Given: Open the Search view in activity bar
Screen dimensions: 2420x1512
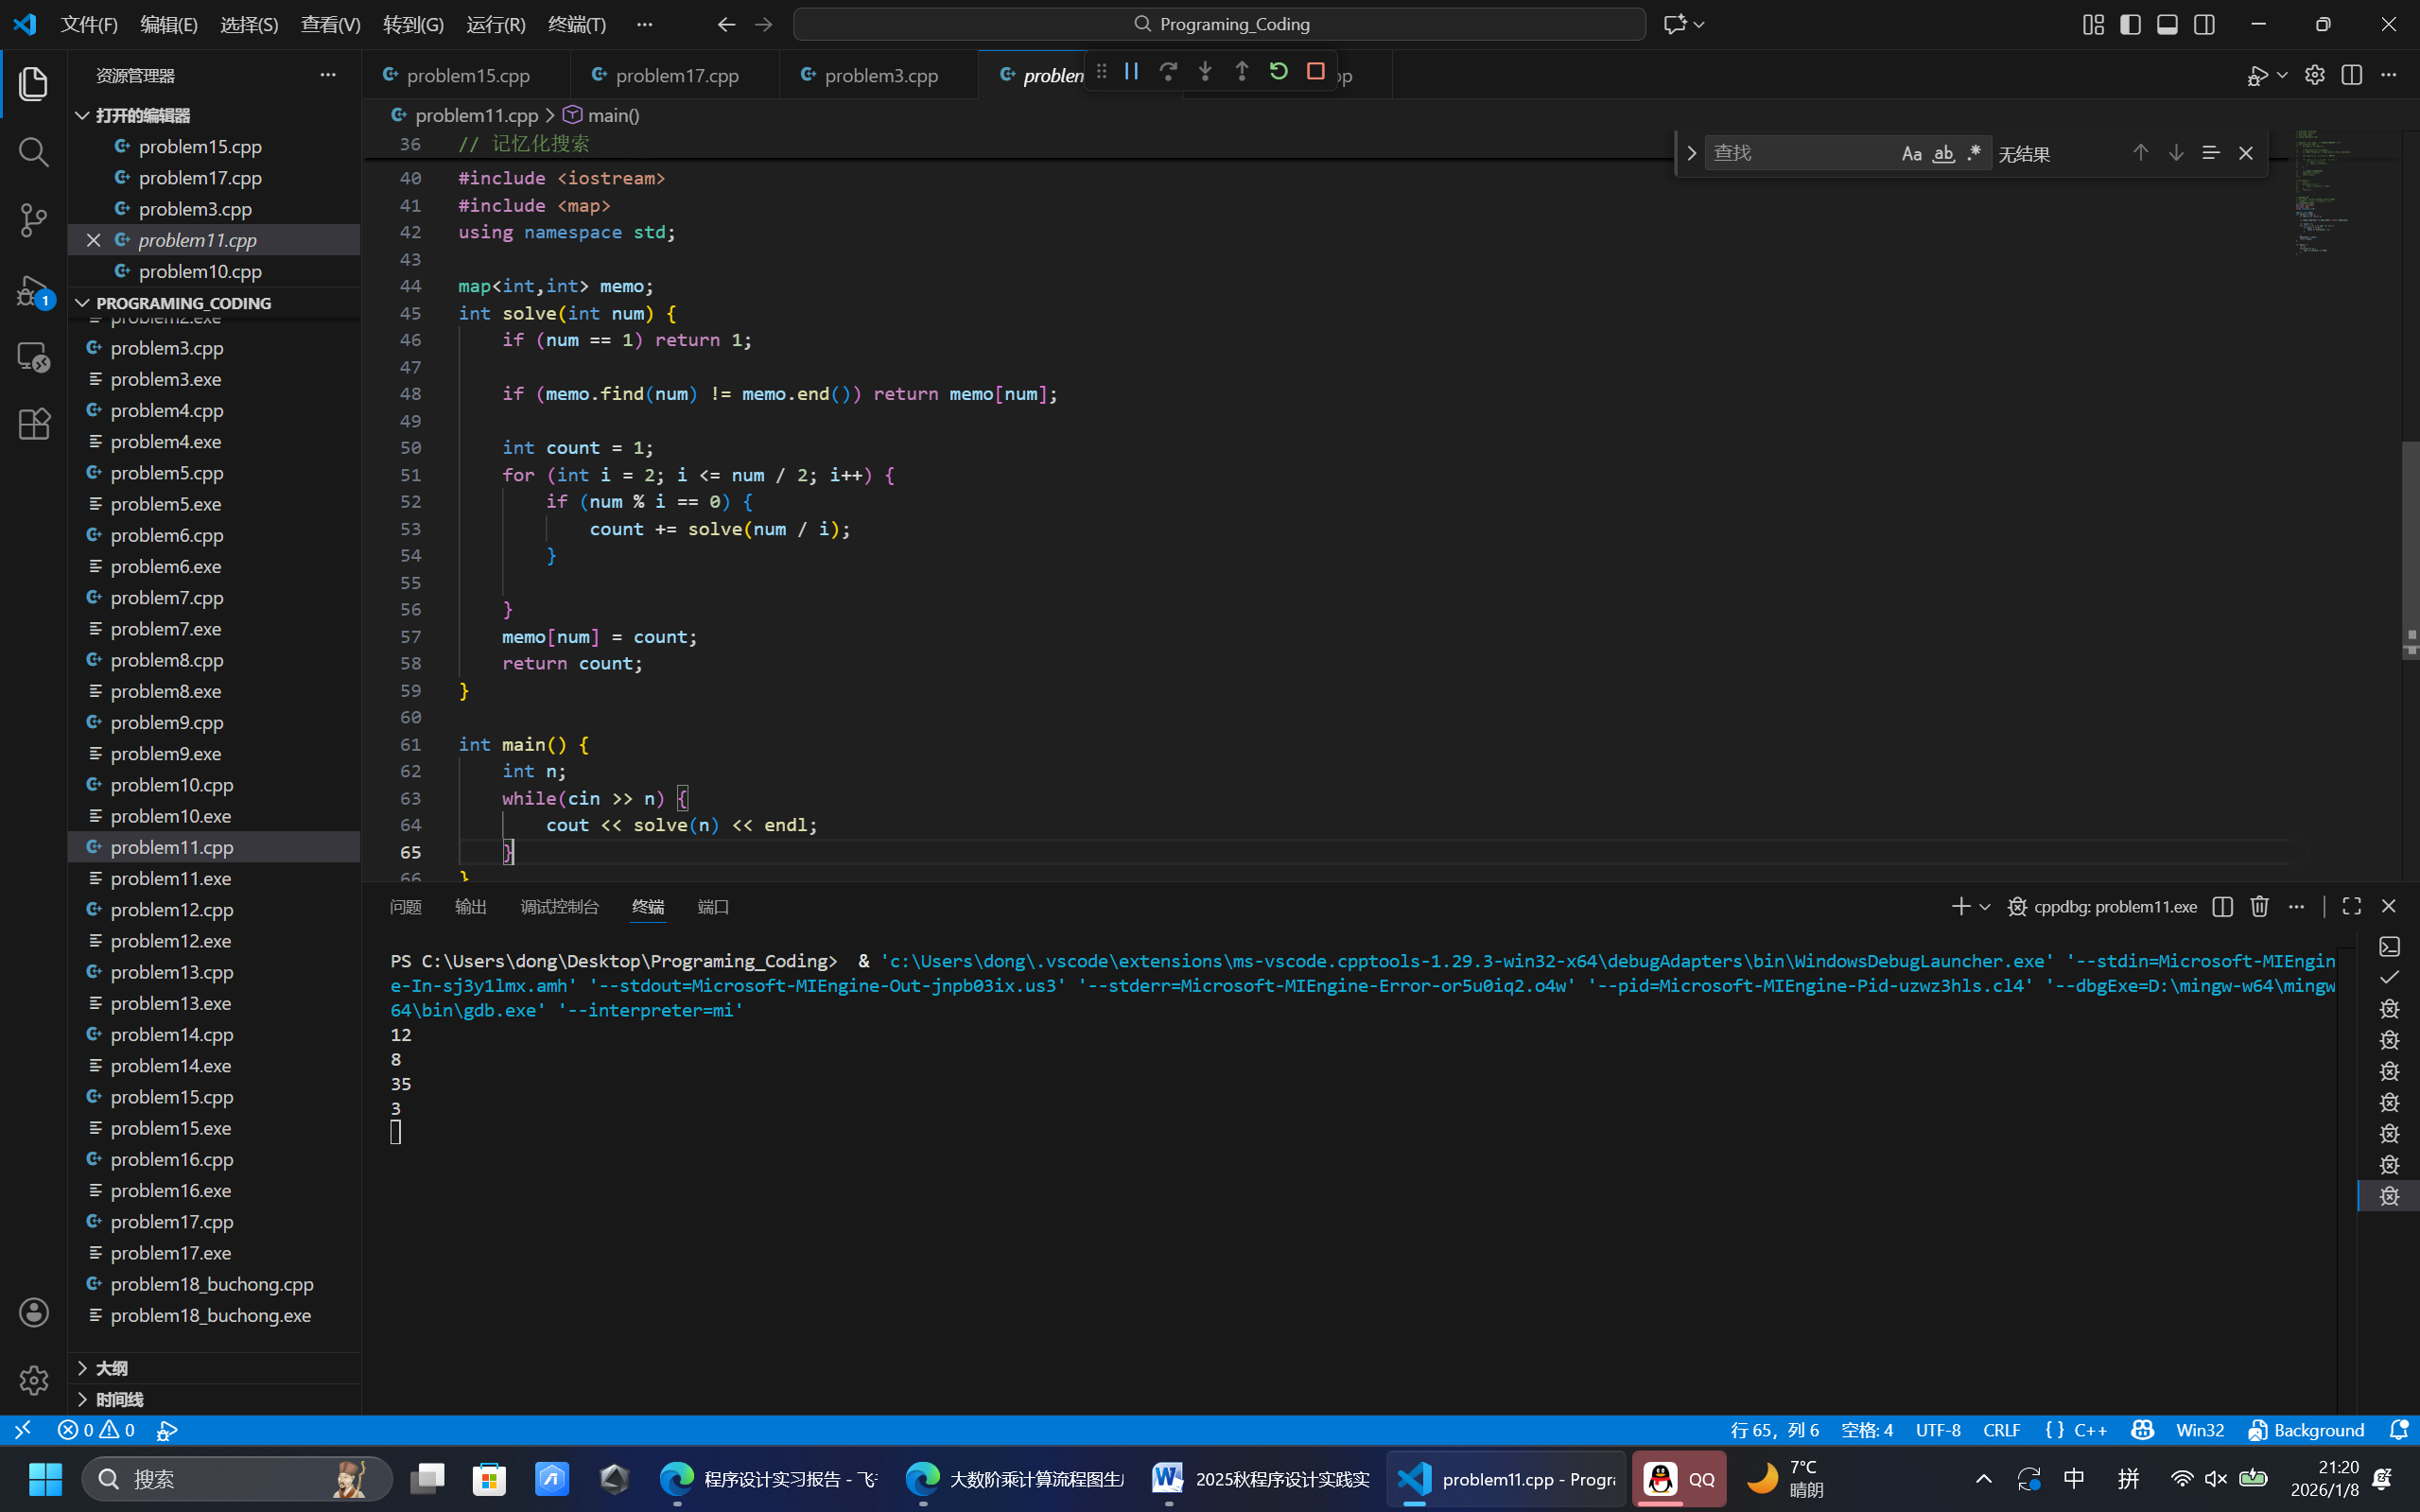Looking at the screenshot, I should (34, 152).
